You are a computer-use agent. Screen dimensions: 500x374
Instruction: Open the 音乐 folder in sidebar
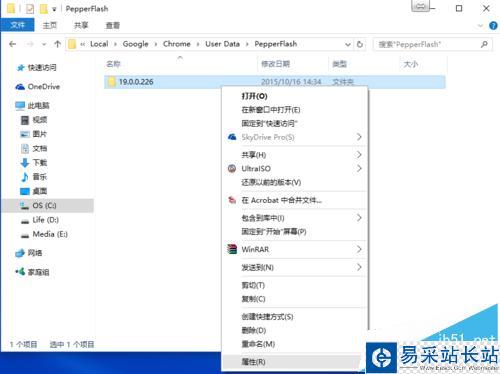click(x=34, y=177)
